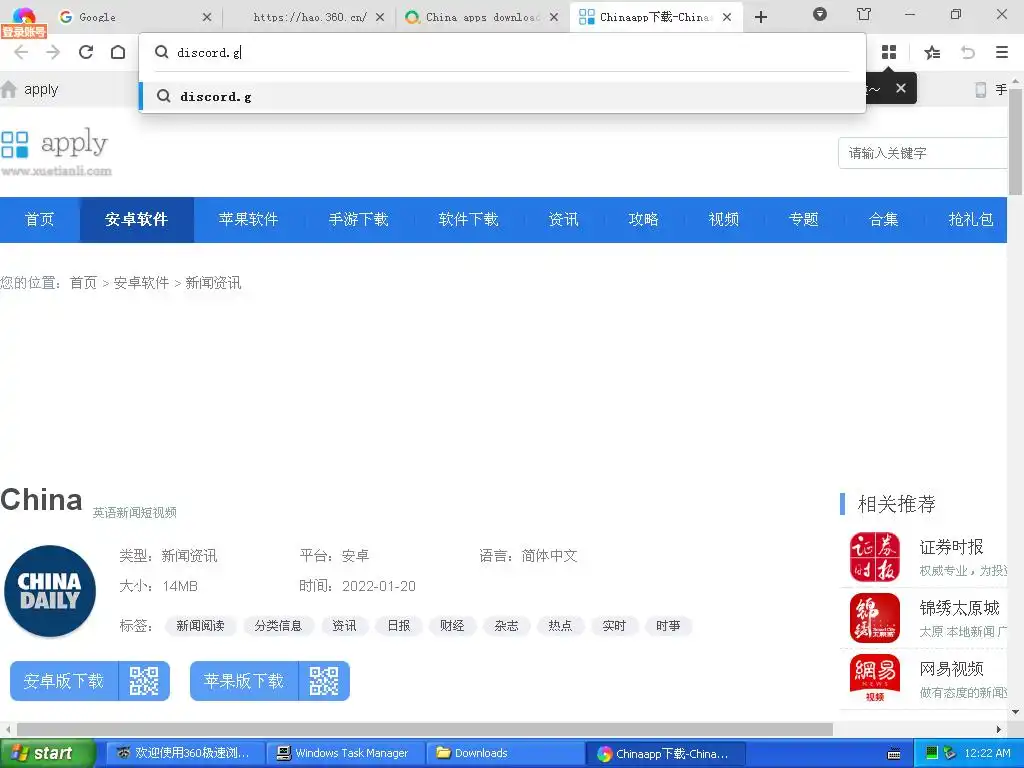The height and width of the screenshot is (768, 1024).
Task: Switch to Downloads folder taskbar item
Action: point(504,754)
